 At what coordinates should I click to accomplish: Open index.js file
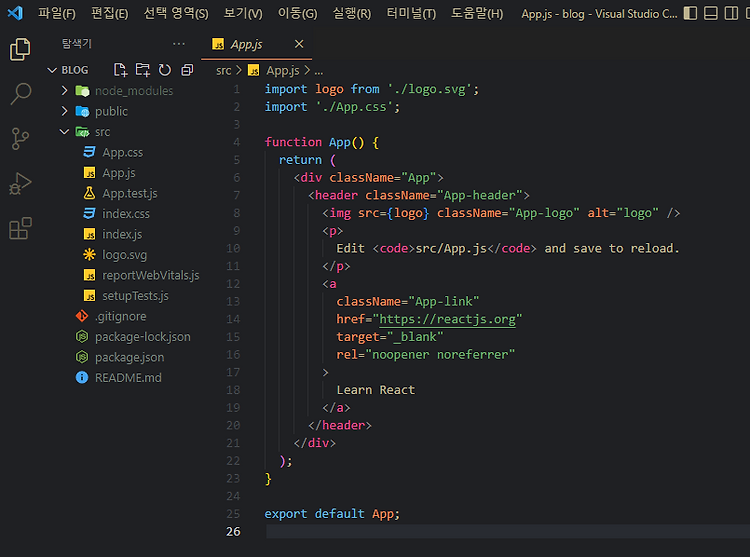point(122,234)
